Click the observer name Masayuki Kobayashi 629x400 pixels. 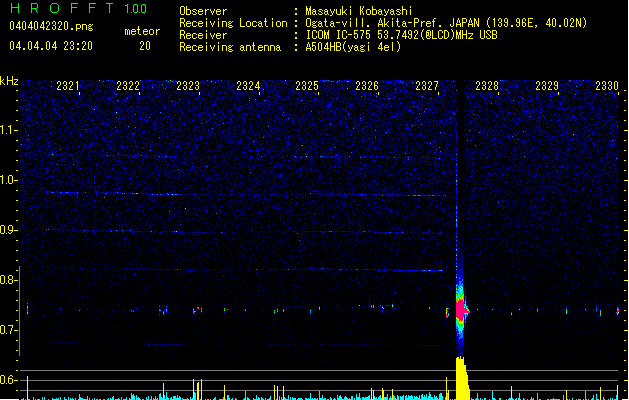[x=359, y=11]
